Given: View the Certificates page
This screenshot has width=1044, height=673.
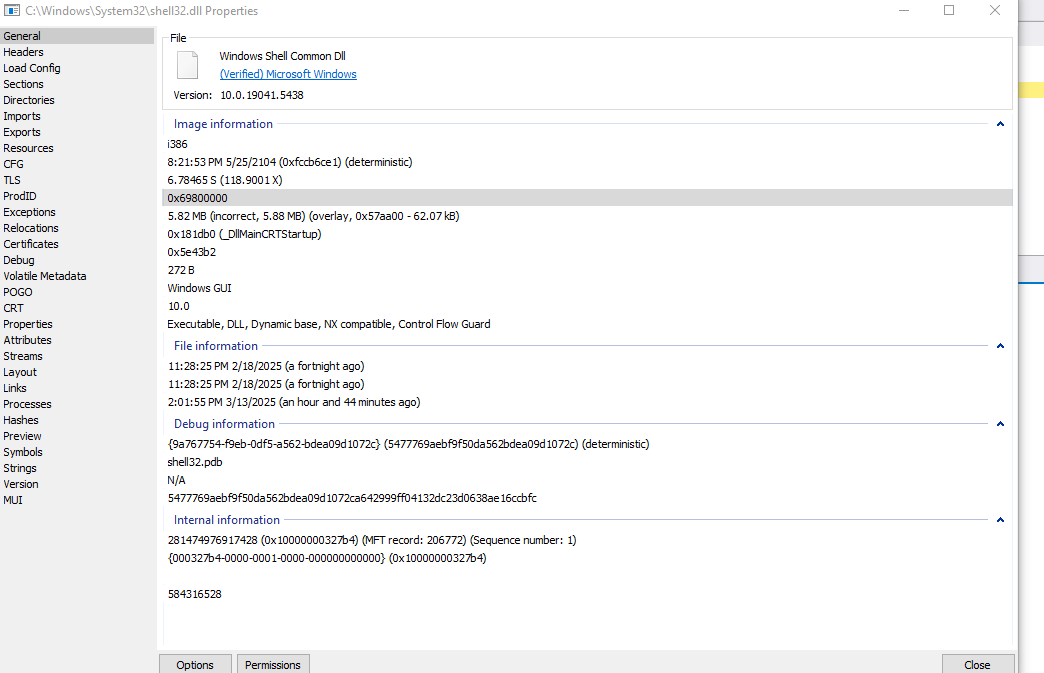Looking at the screenshot, I should (77, 244).
